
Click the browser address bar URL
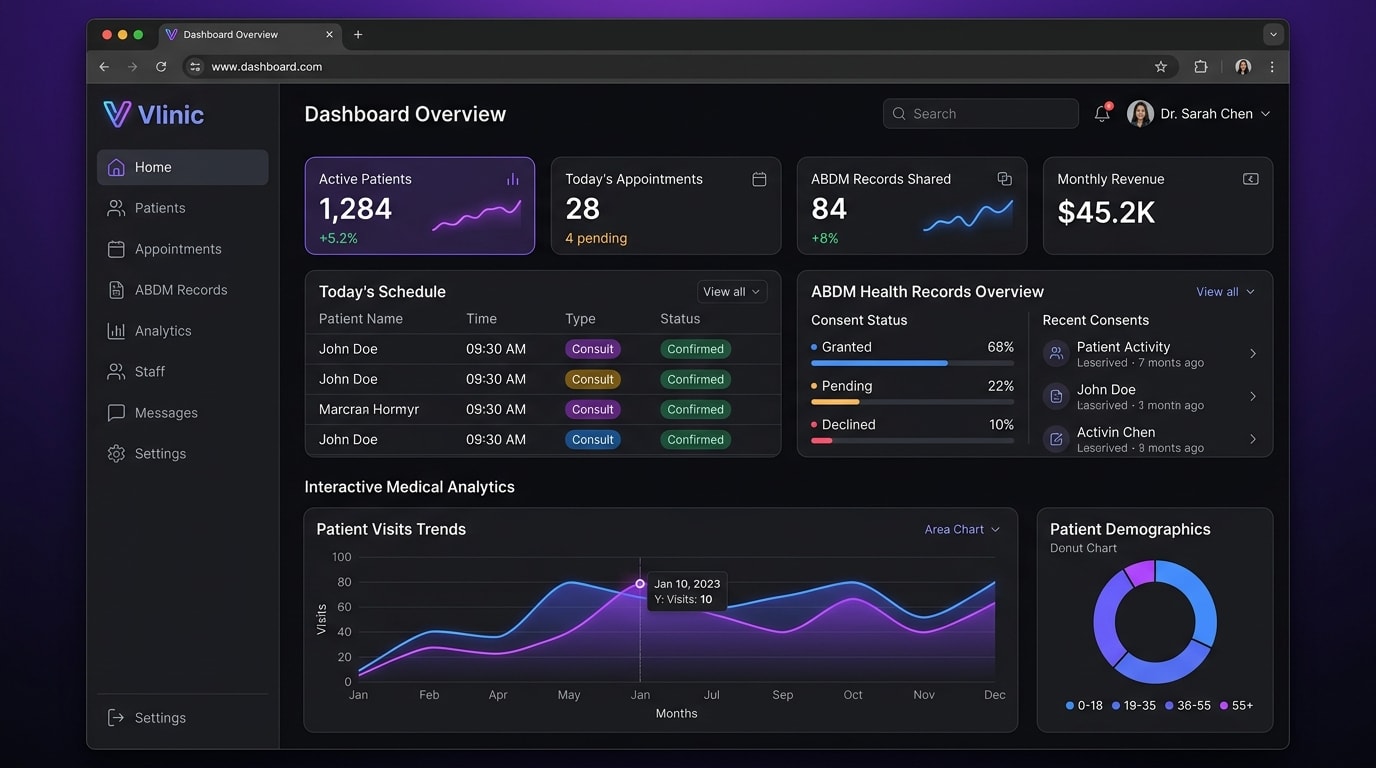click(x=267, y=67)
